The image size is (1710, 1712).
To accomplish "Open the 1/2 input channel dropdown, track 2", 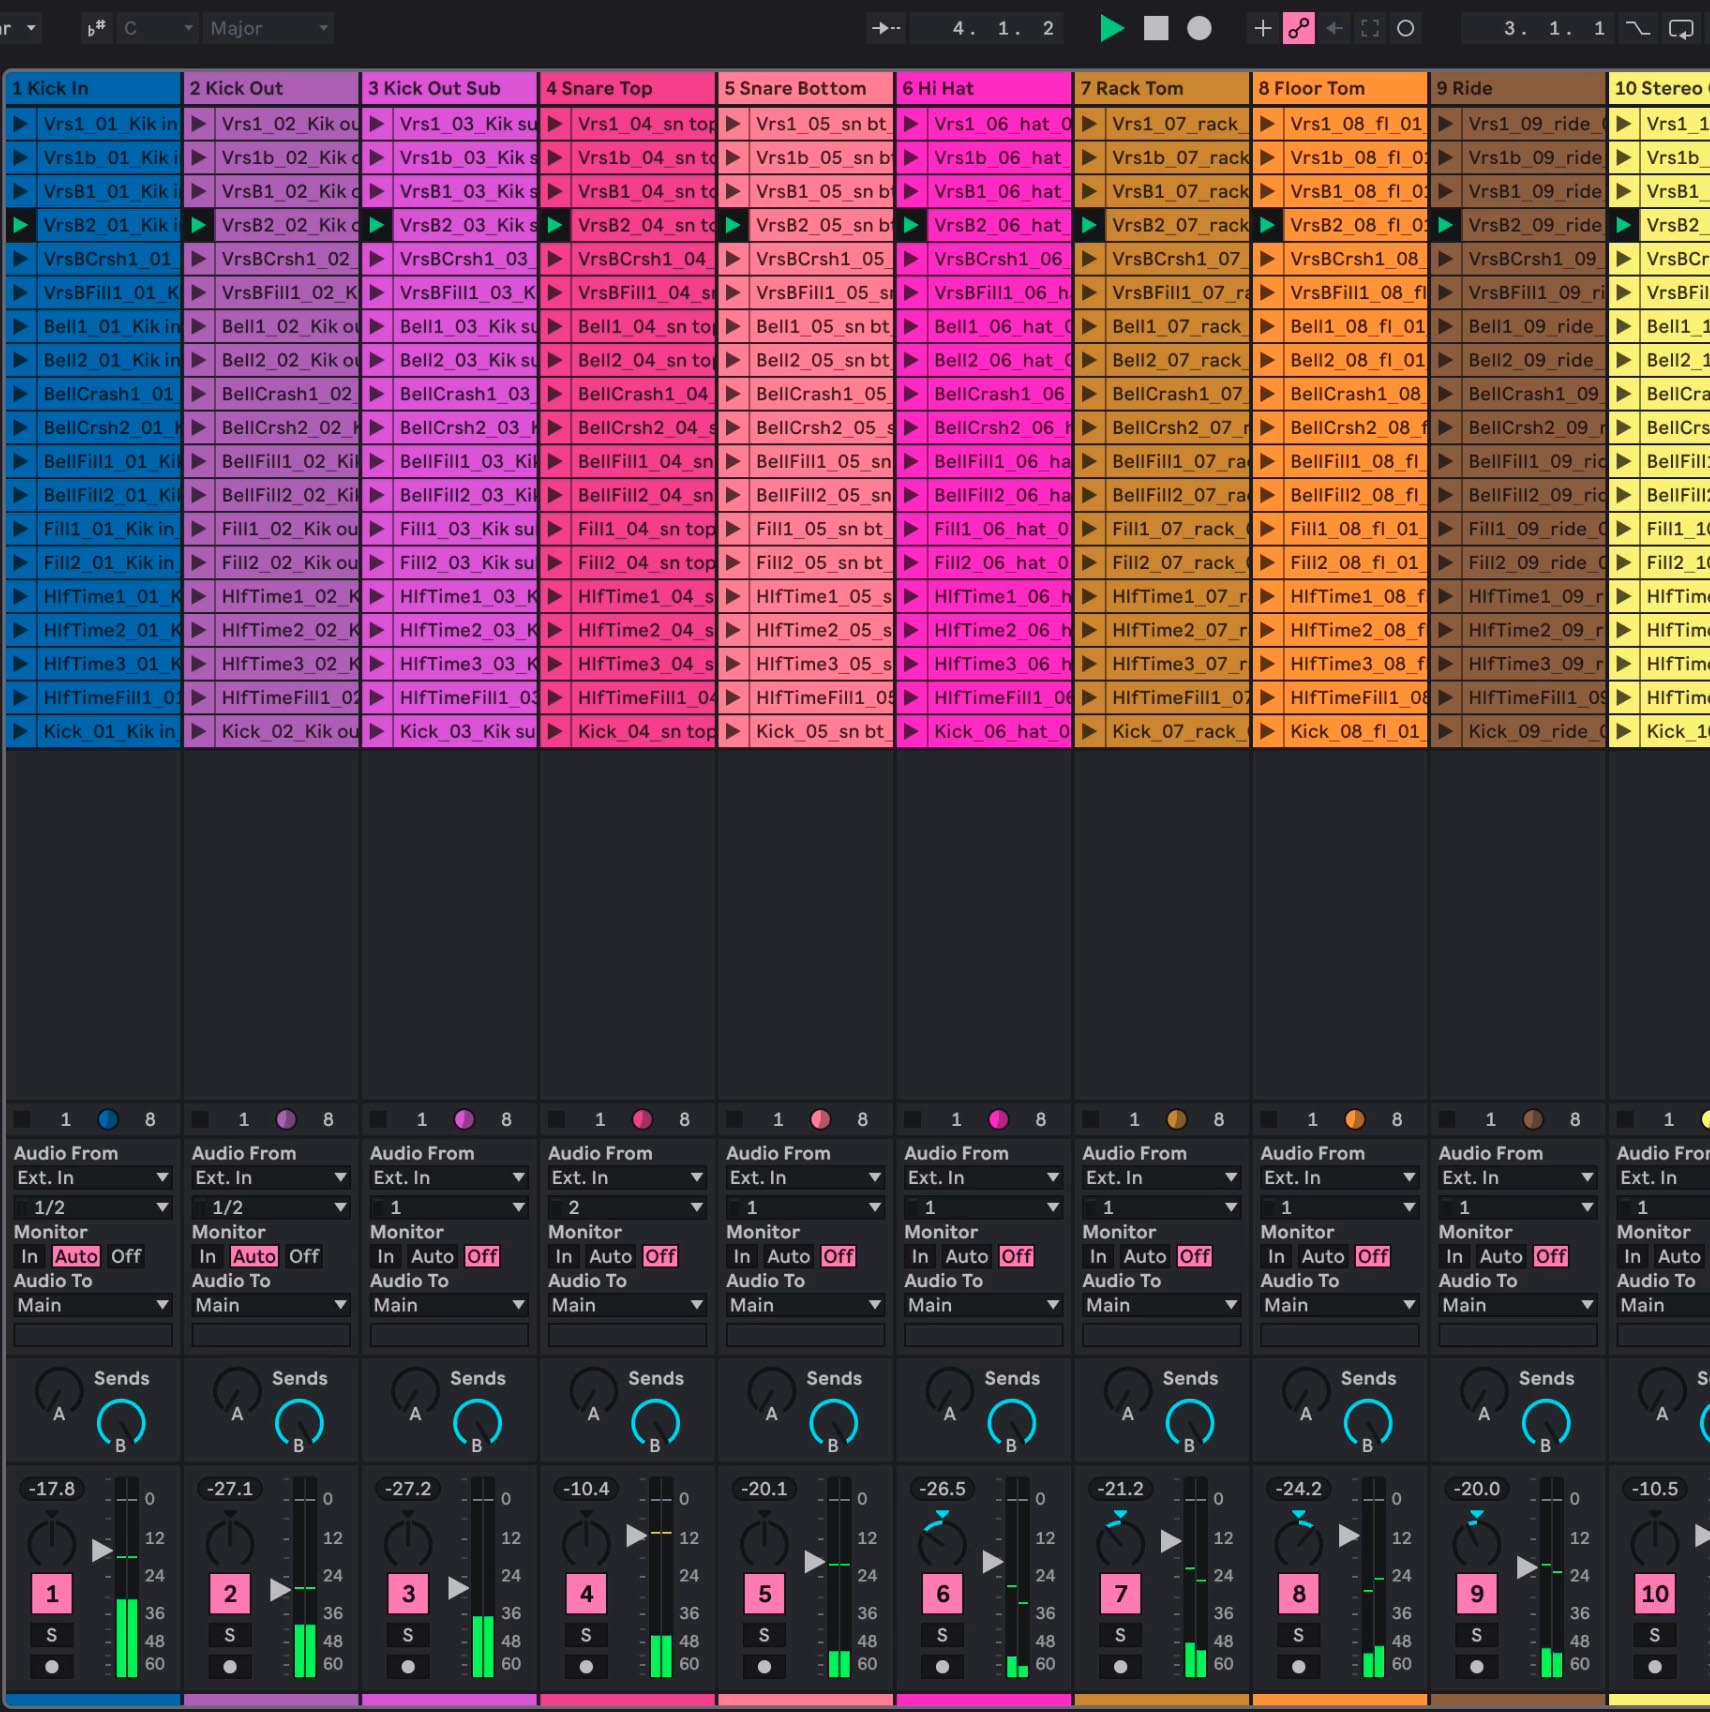I will [x=271, y=1208].
